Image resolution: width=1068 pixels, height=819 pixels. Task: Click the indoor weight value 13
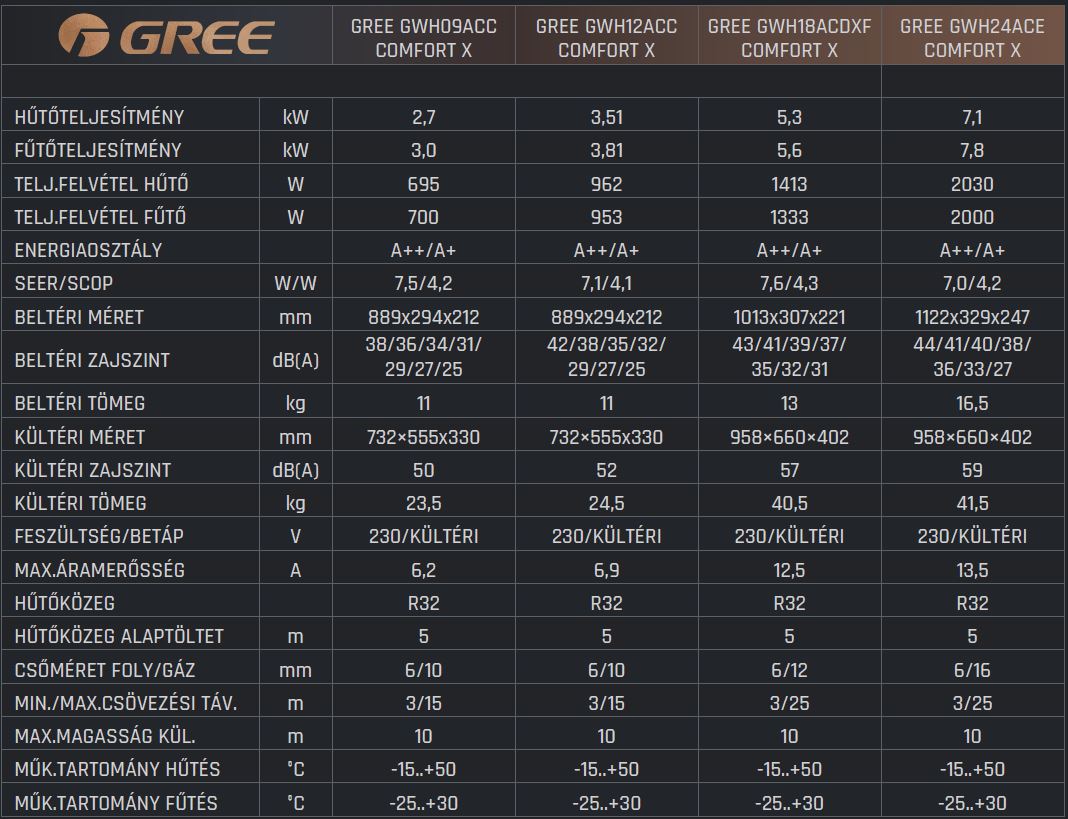(x=789, y=403)
